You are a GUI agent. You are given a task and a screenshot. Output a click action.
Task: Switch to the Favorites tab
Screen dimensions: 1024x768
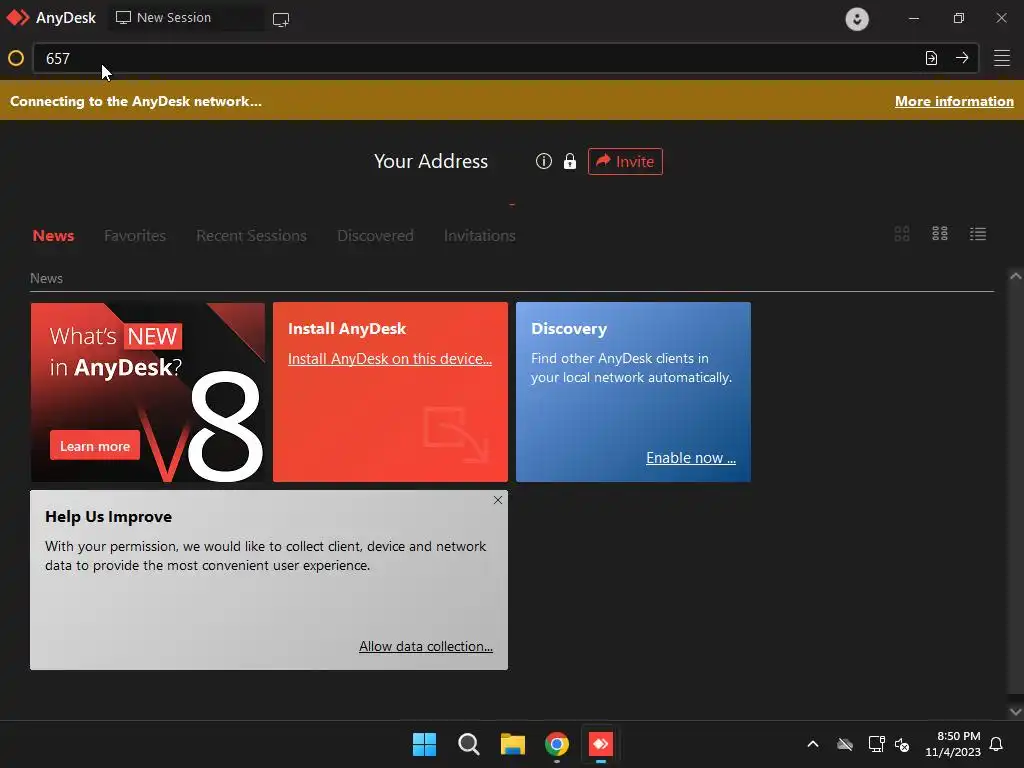tap(135, 236)
